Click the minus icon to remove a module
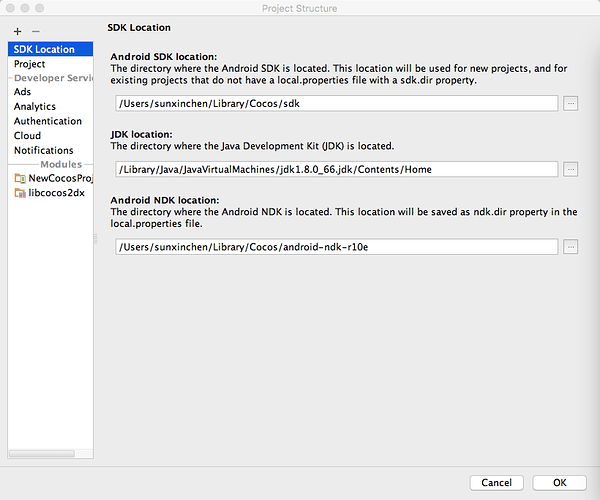Image resolution: width=600 pixels, height=500 pixels. pos(35,32)
